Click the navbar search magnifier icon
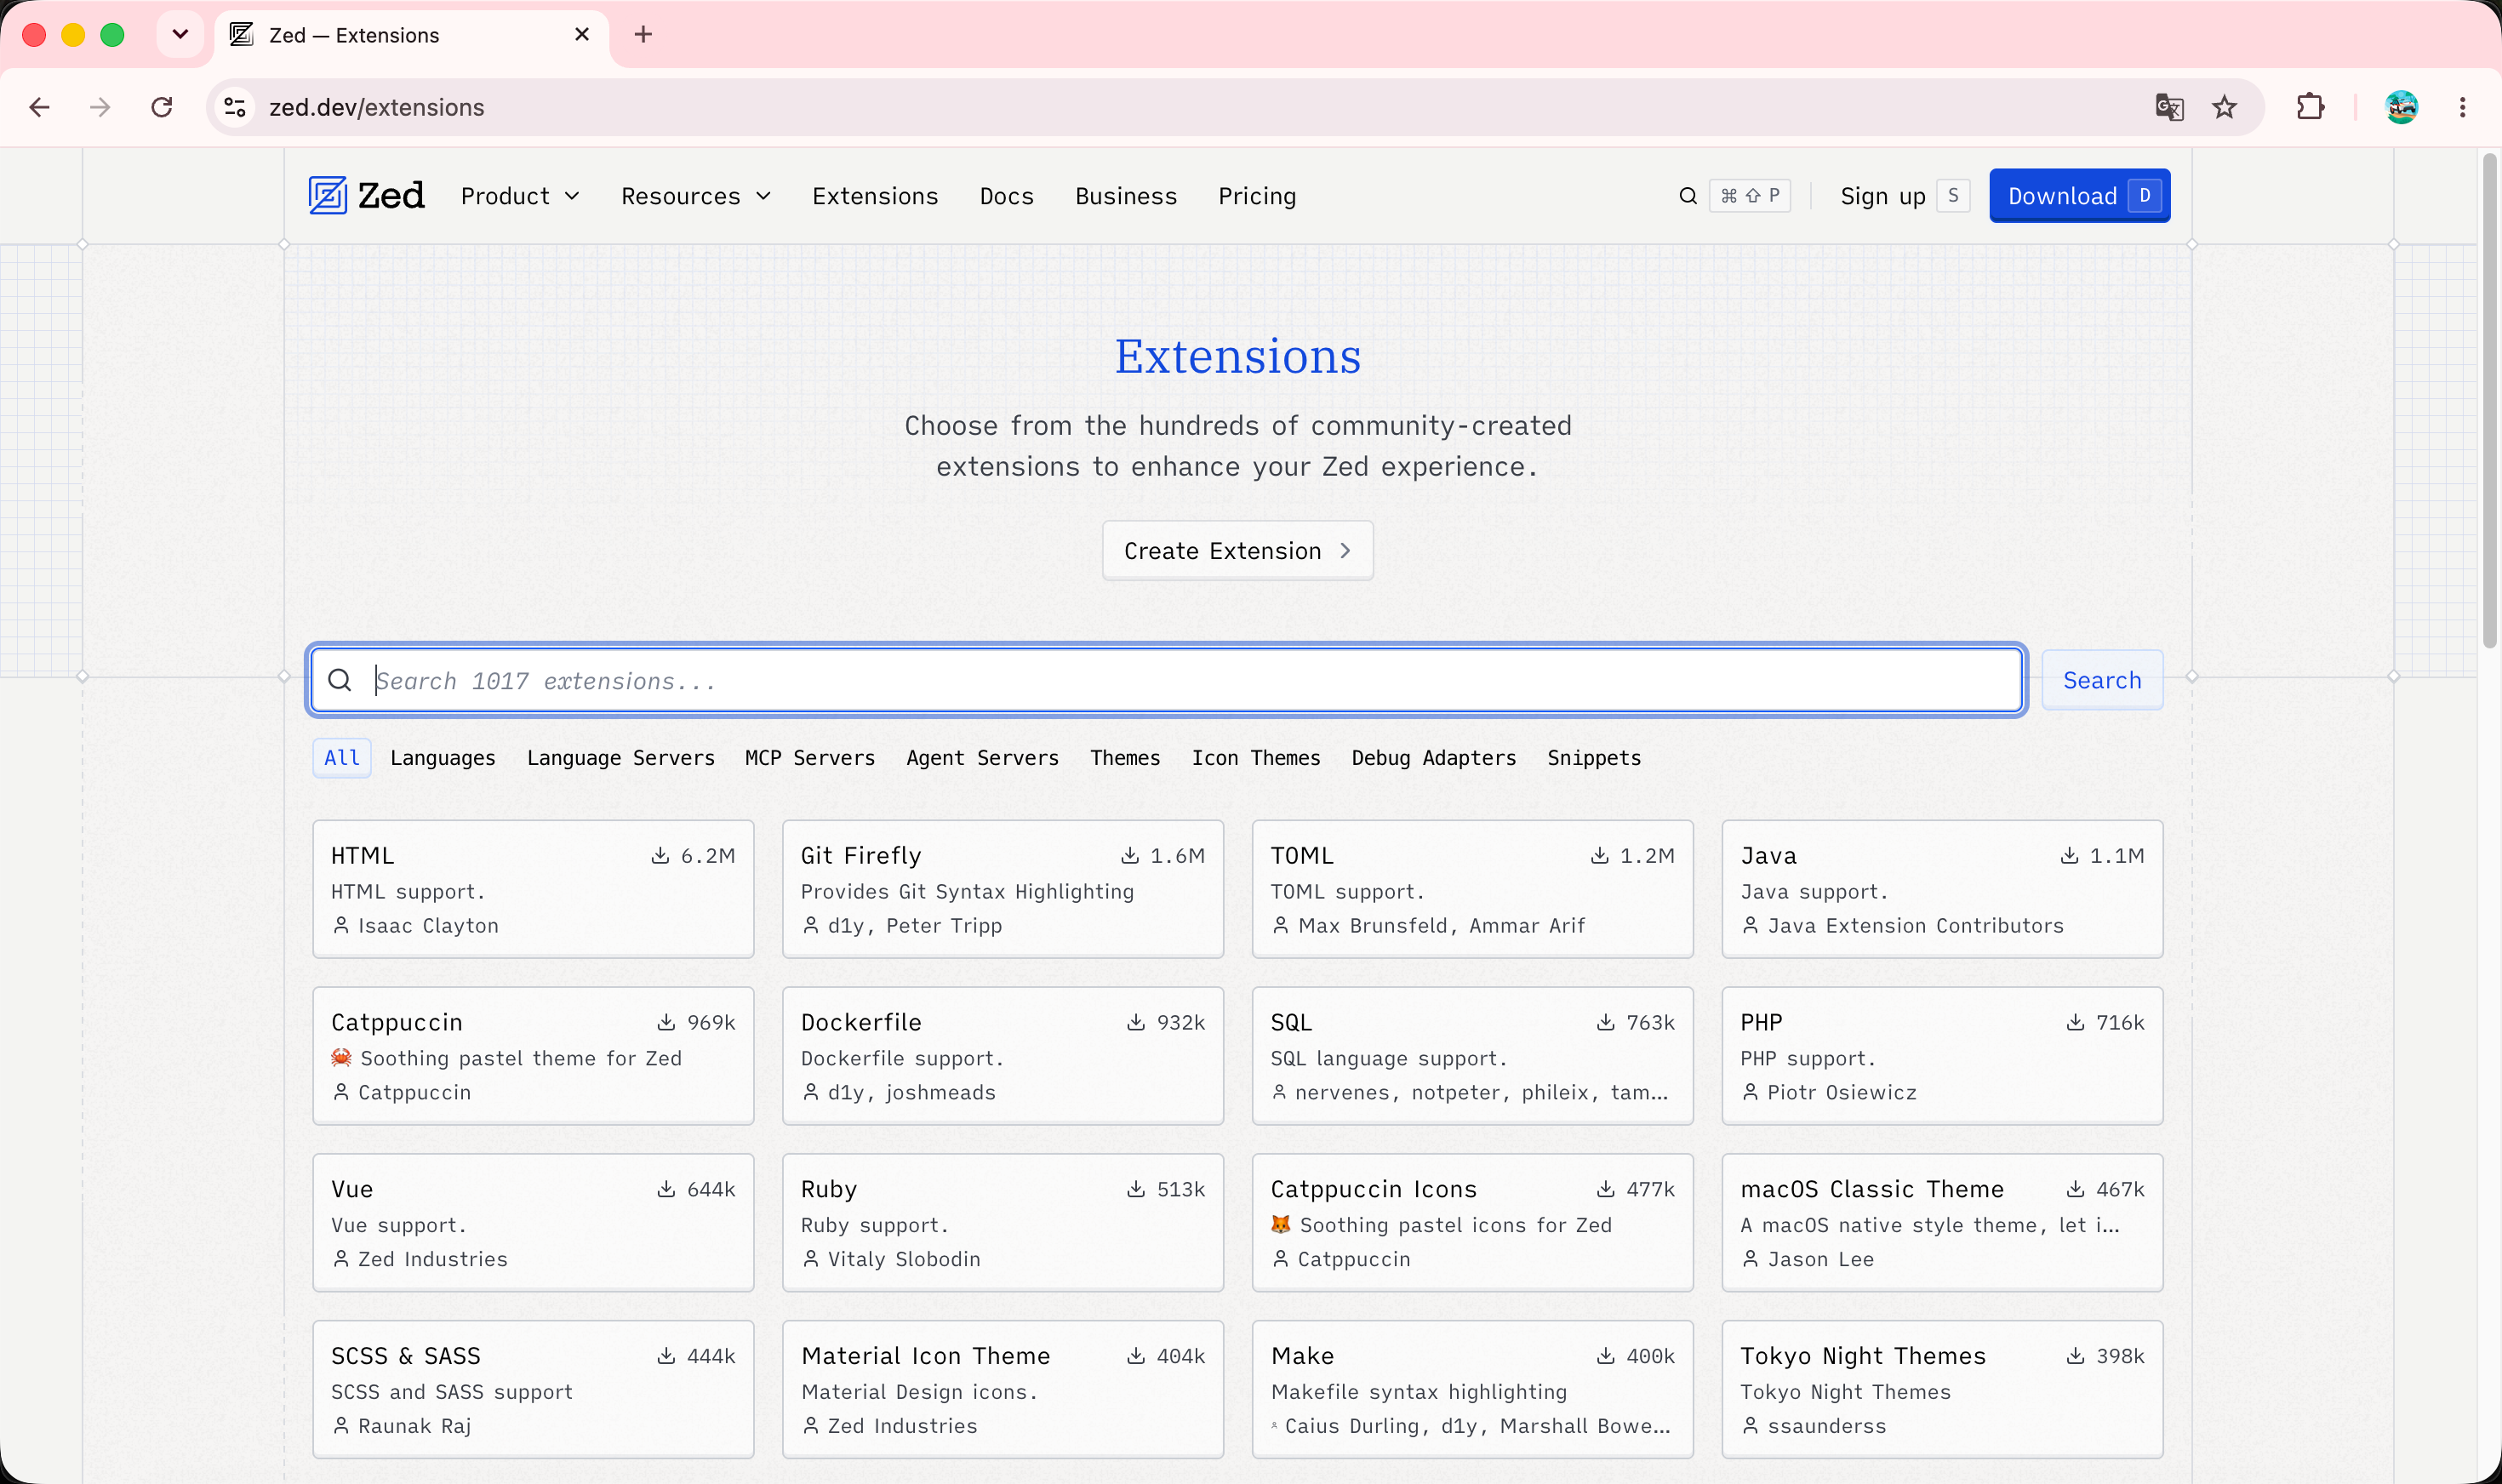The height and width of the screenshot is (1484, 2502). point(1688,196)
